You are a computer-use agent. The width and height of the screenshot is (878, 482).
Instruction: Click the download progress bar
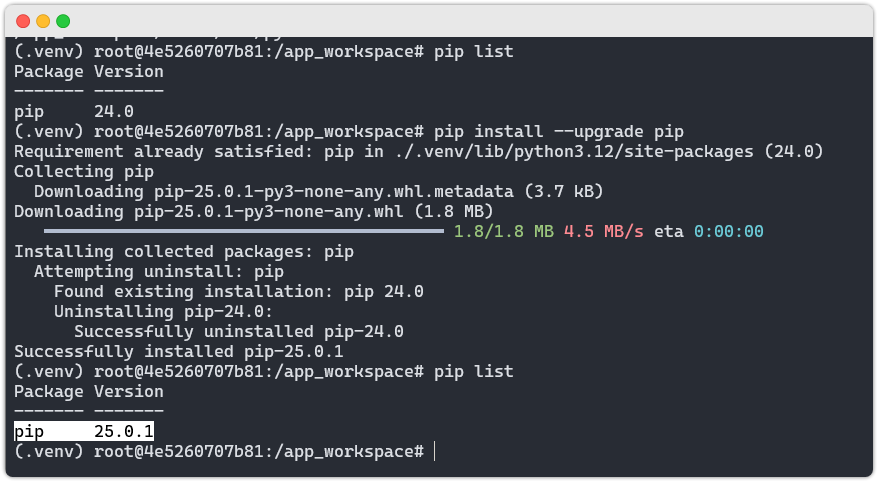(244, 231)
